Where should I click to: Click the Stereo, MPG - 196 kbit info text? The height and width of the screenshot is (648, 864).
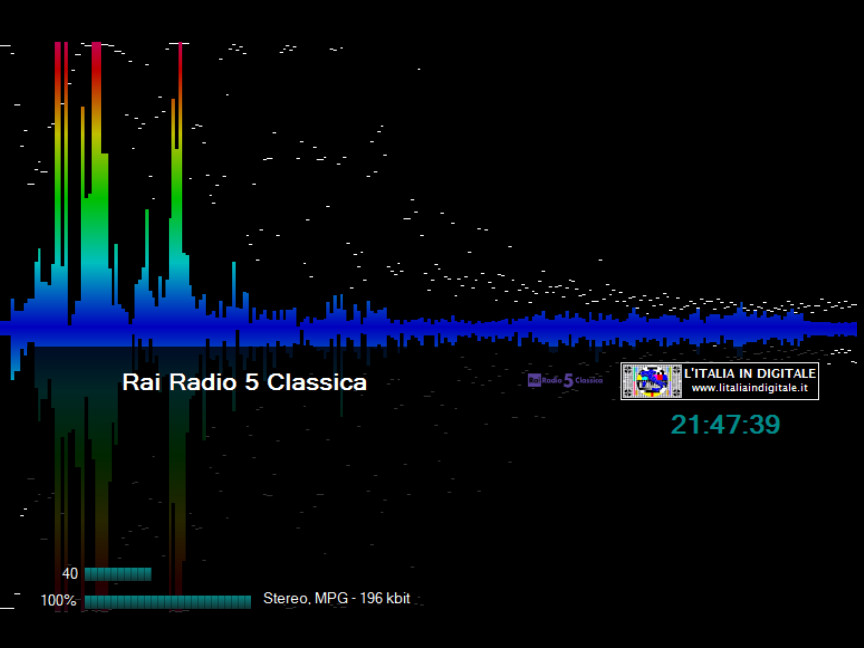pyautogui.click(x=336, y=599)
